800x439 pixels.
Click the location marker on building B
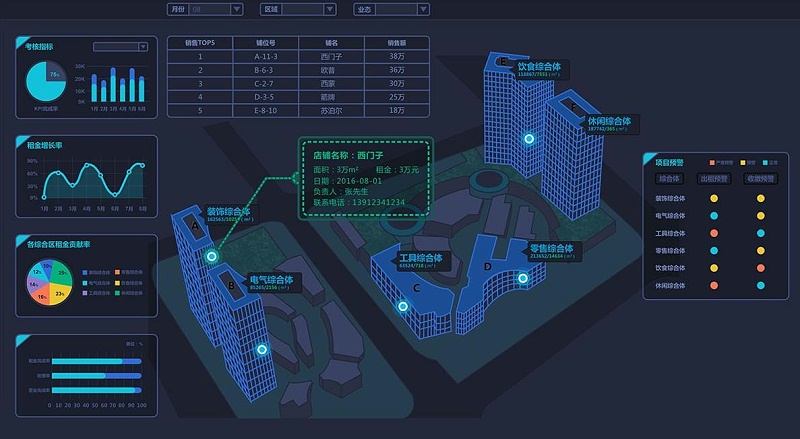click(x=262, y=349)
